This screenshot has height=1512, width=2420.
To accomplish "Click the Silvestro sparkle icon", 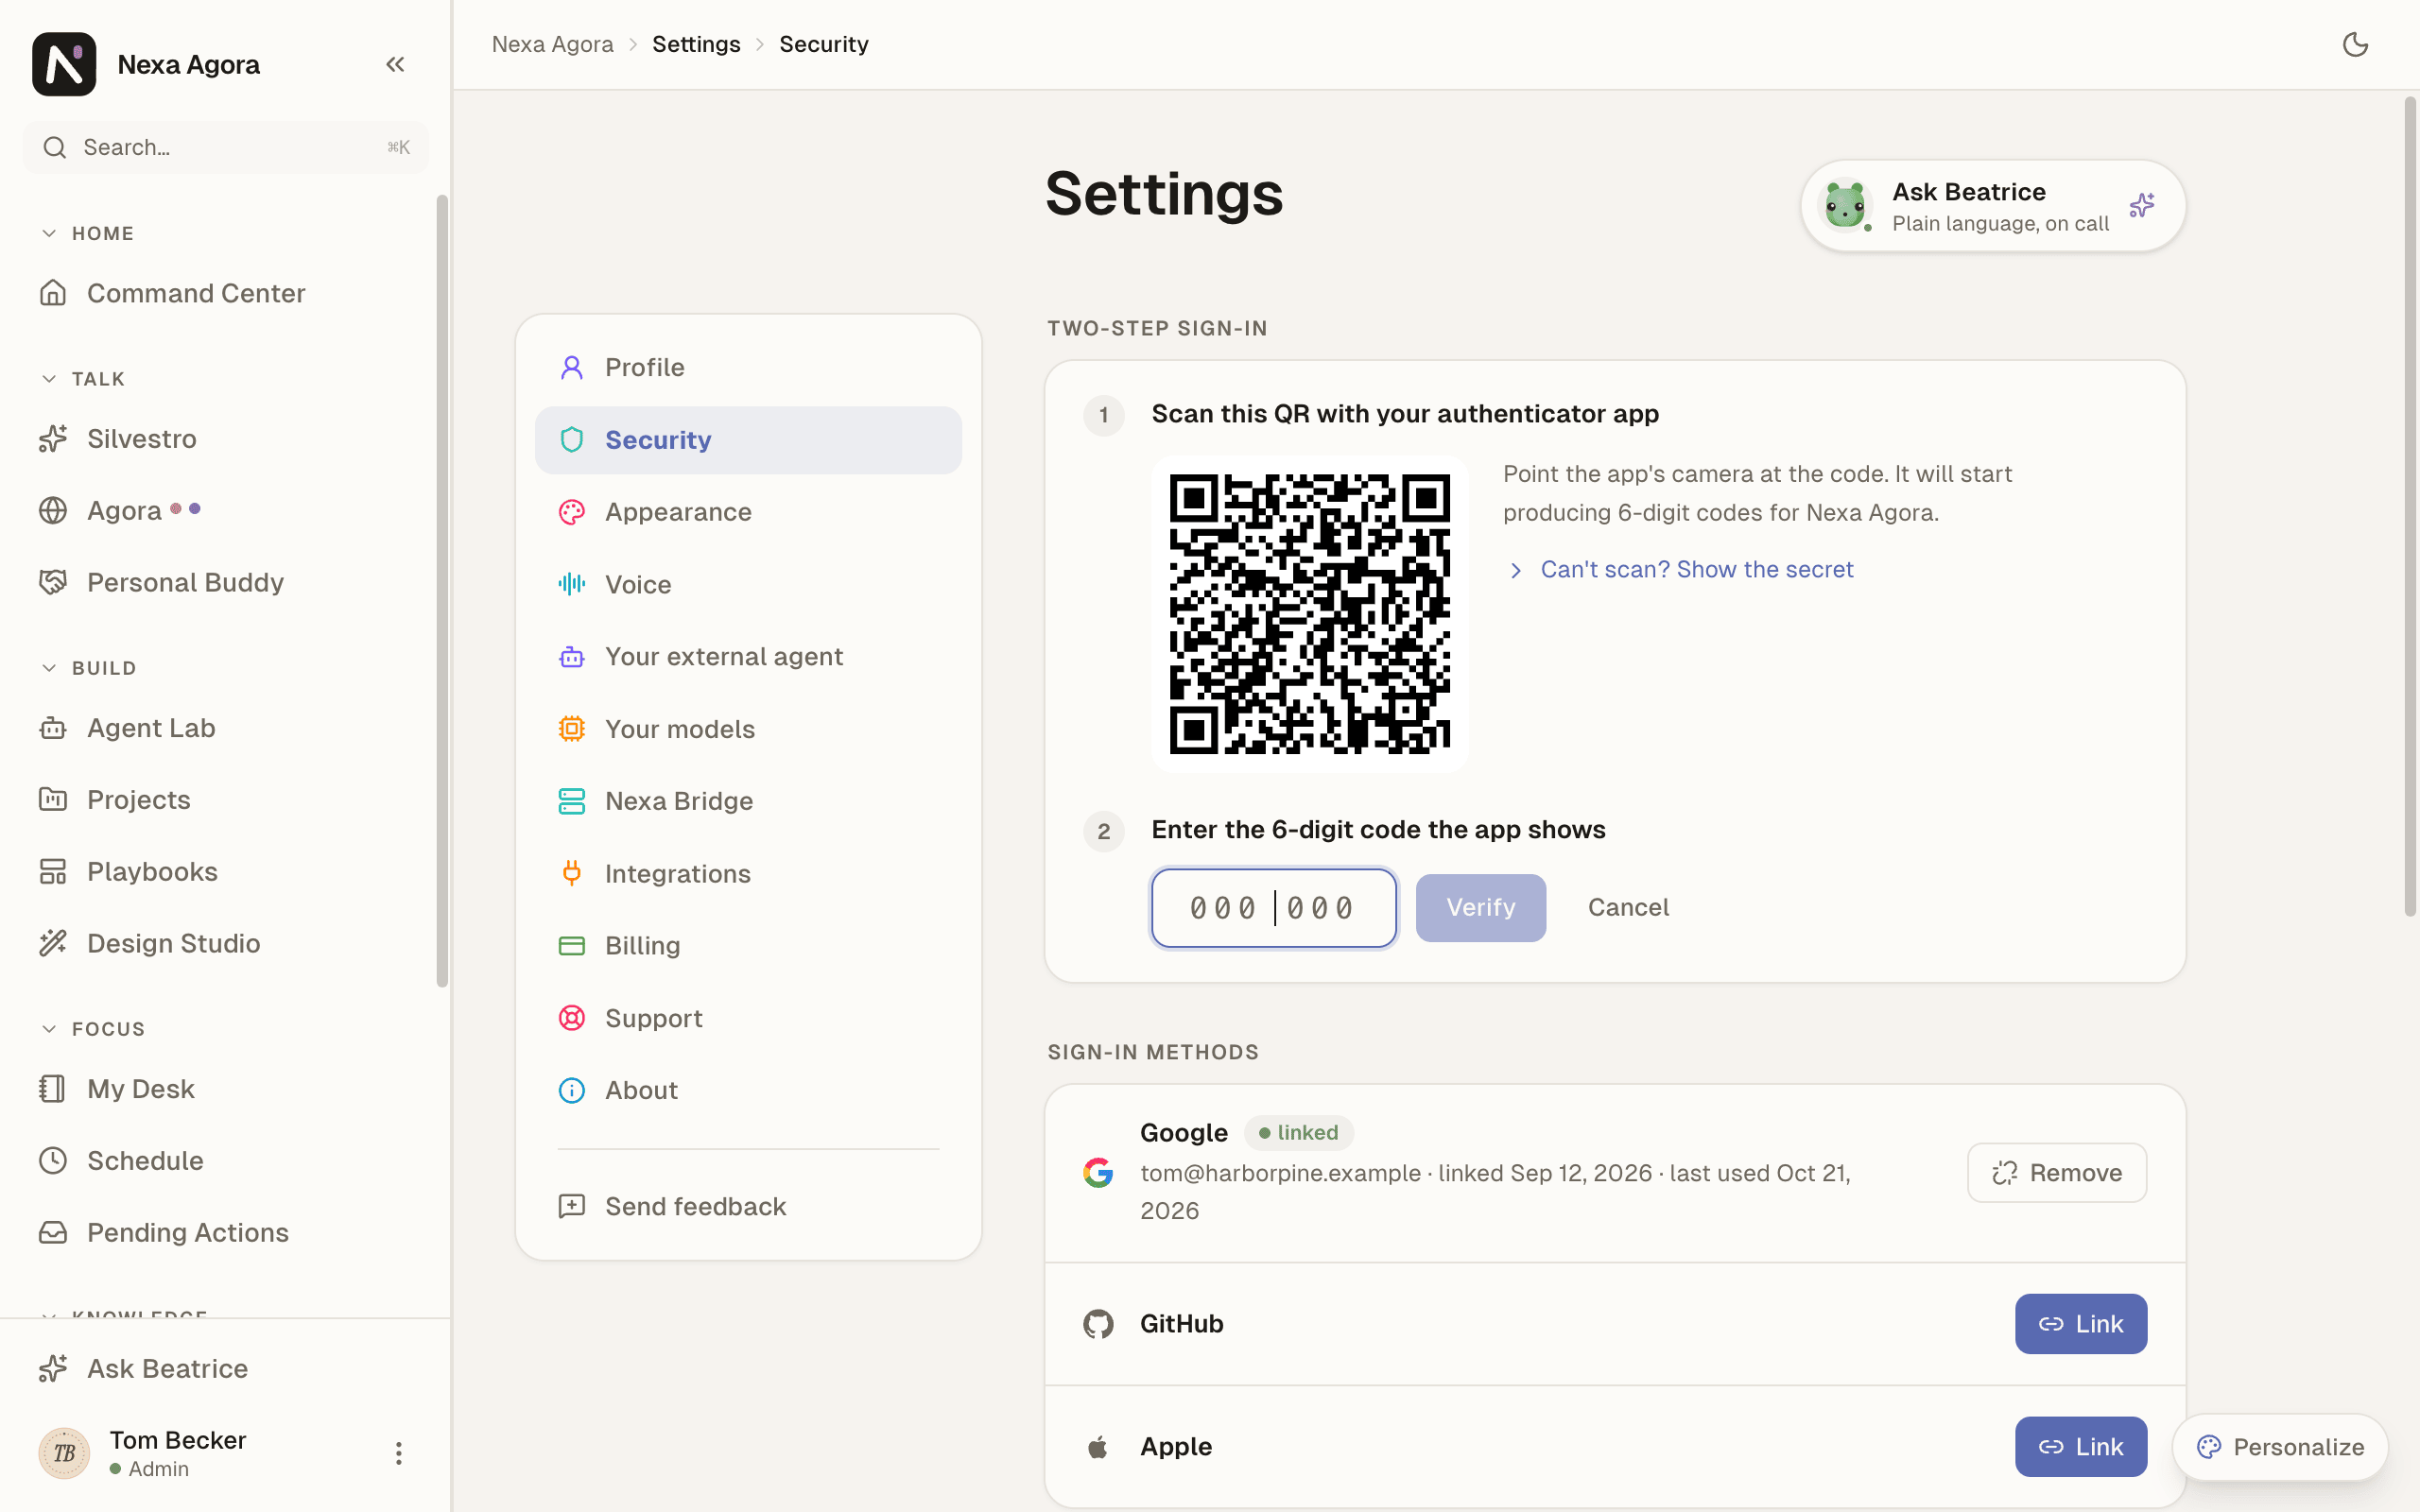I will (x=53, y=438).
